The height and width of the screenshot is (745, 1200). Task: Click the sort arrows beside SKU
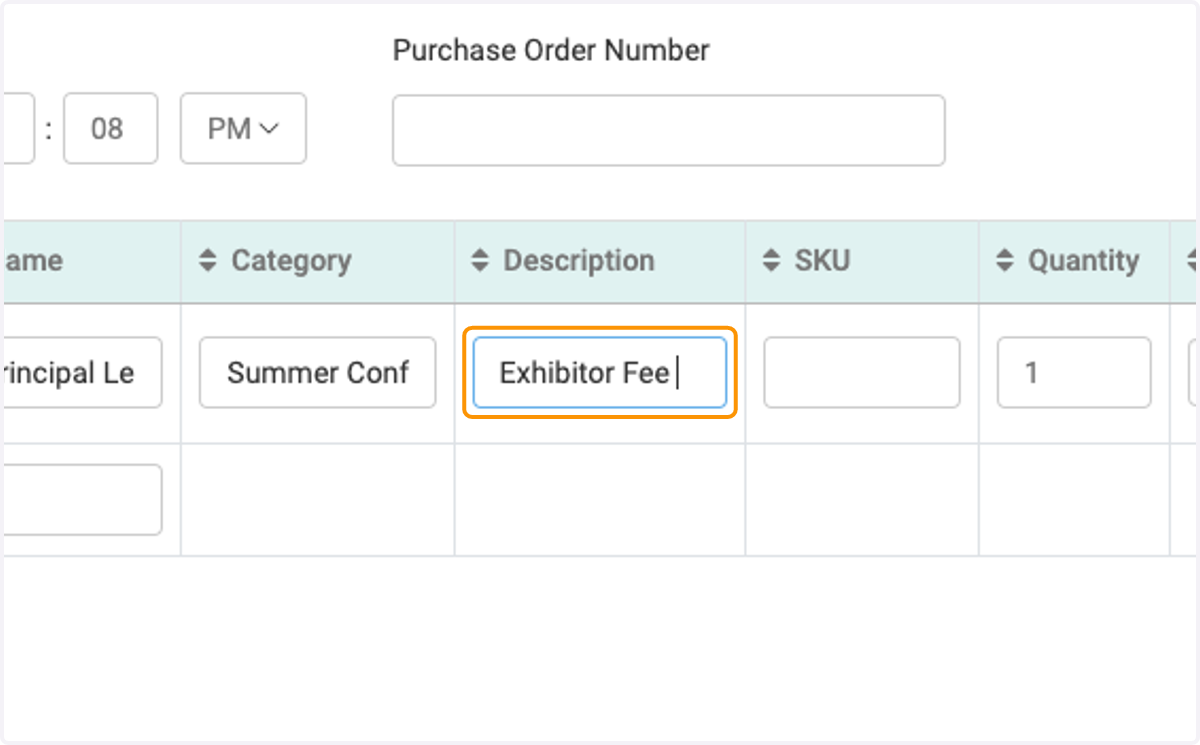tap(771, 261)
